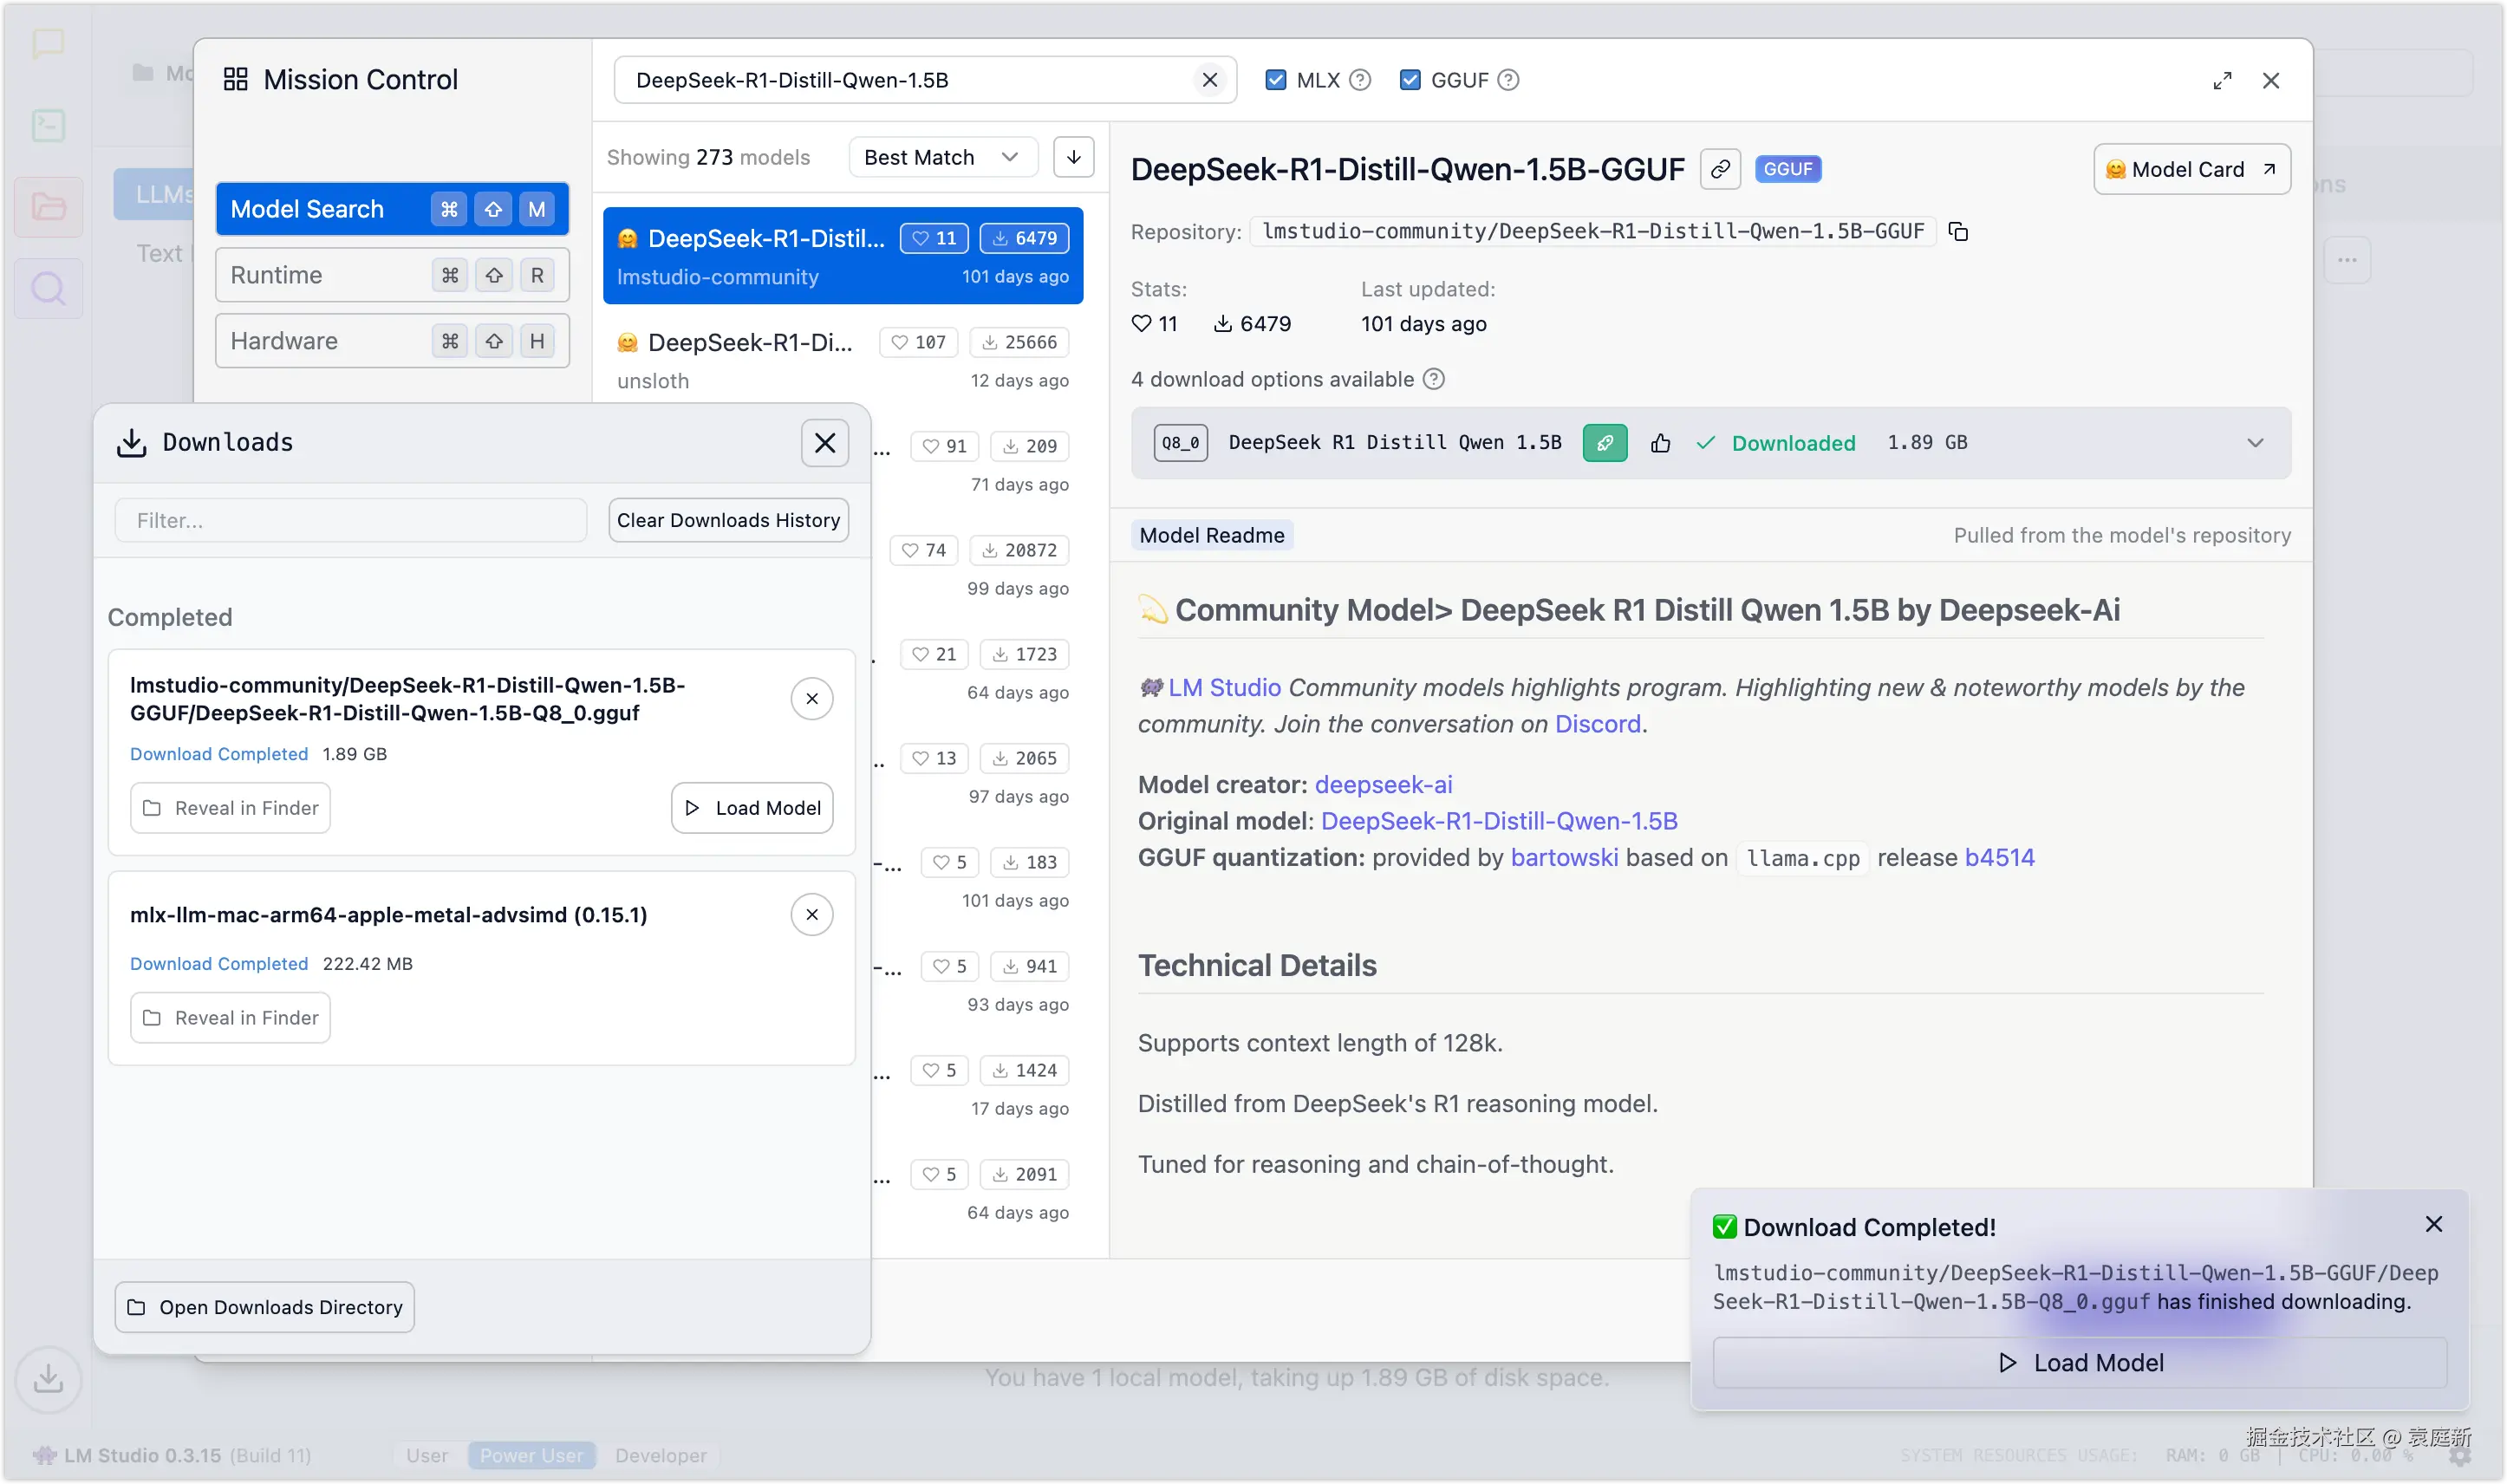2507x1484 pixels.
Task: Click Clear Downloads History button
Action: 728,520
